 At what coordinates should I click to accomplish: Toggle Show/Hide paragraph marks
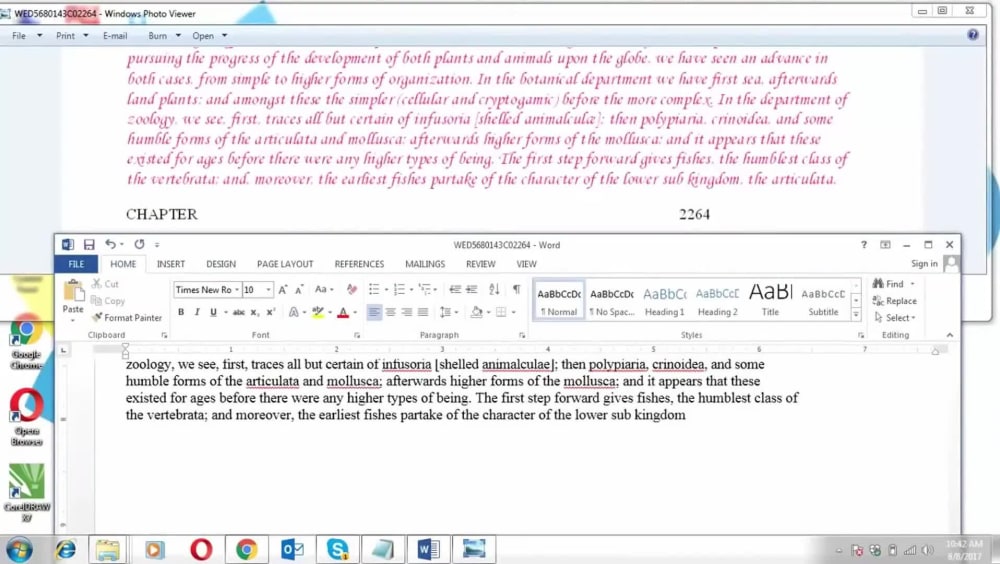tap(517, 290)
